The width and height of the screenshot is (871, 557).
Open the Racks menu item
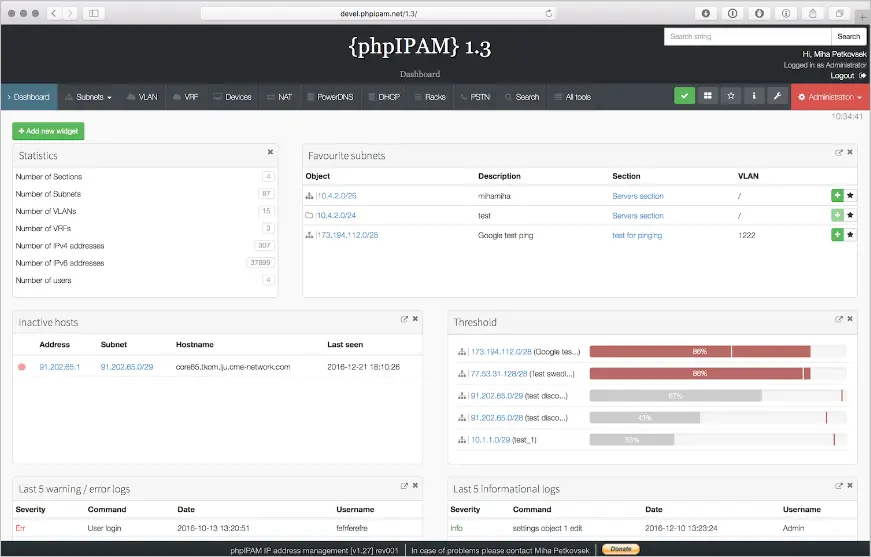point(431,97)
